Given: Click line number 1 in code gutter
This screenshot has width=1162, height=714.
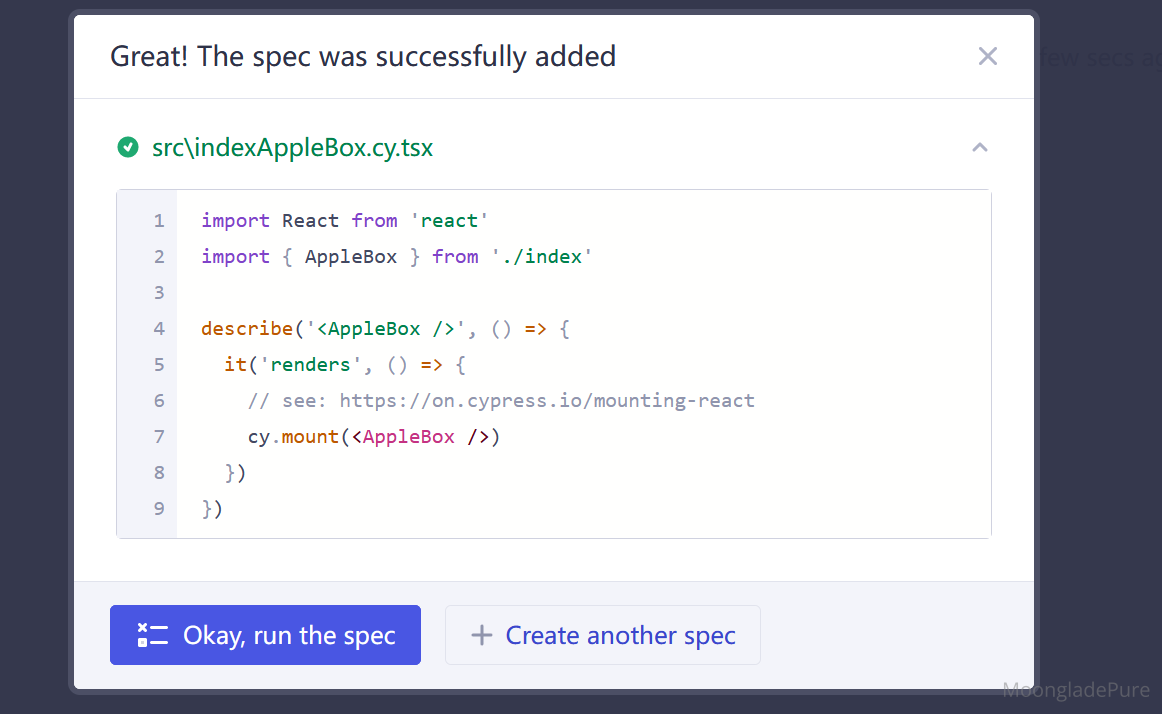Looking at the screenshot, I should coord(159,221).
